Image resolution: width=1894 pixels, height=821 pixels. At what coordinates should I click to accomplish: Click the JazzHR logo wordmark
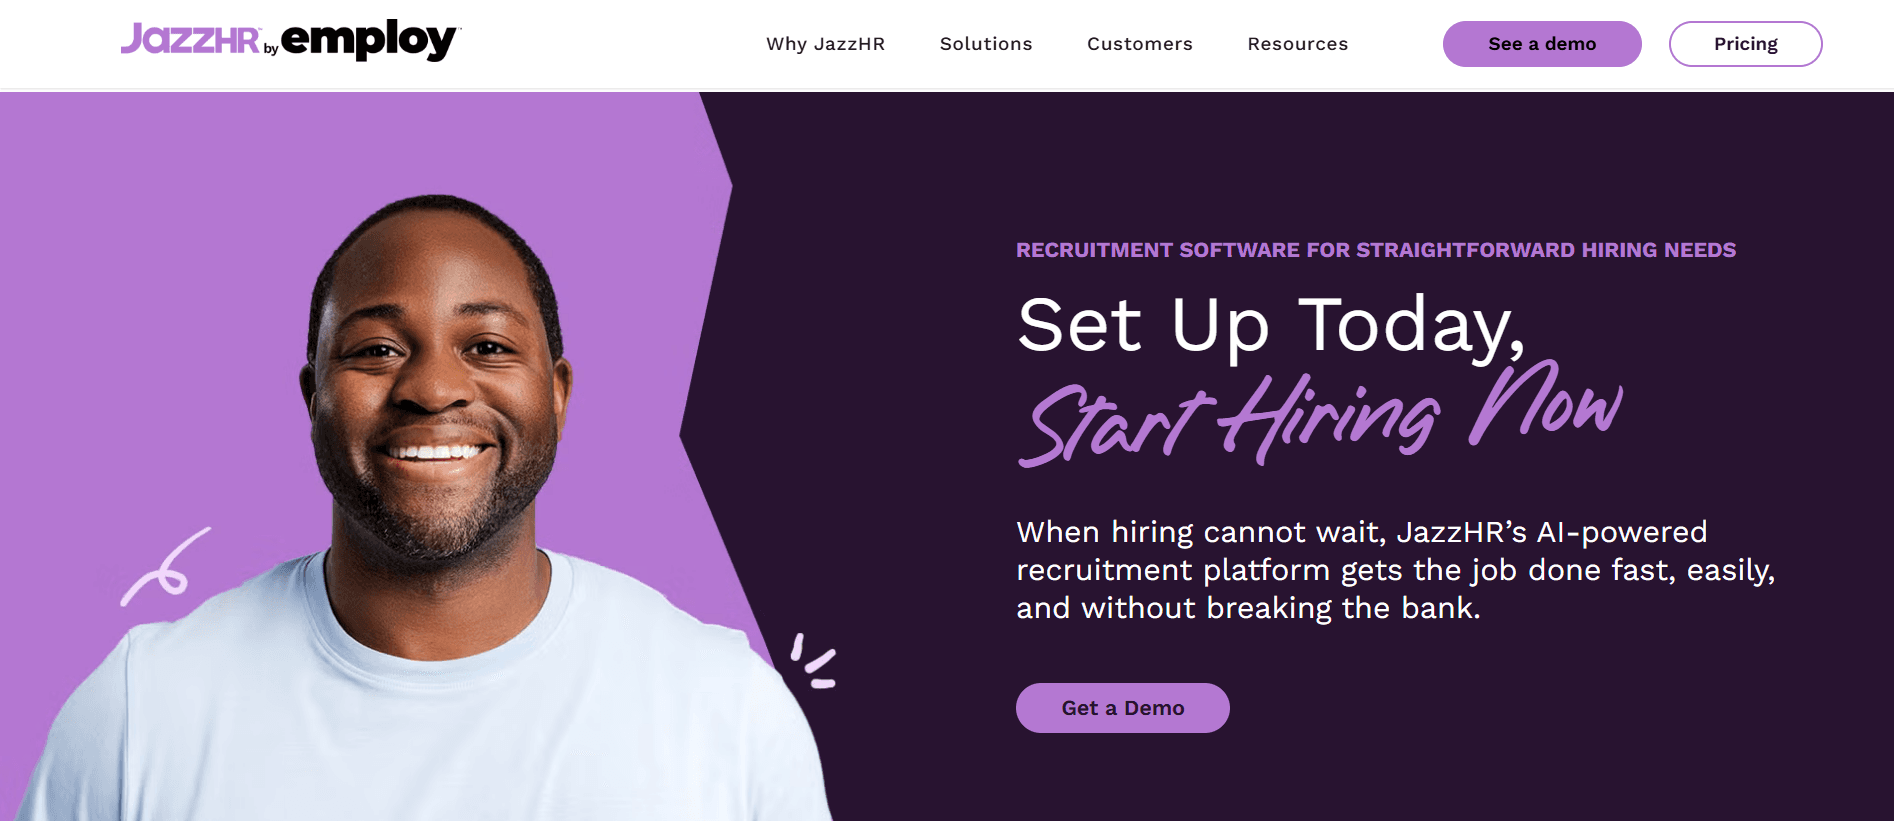[x=190, y=39]
